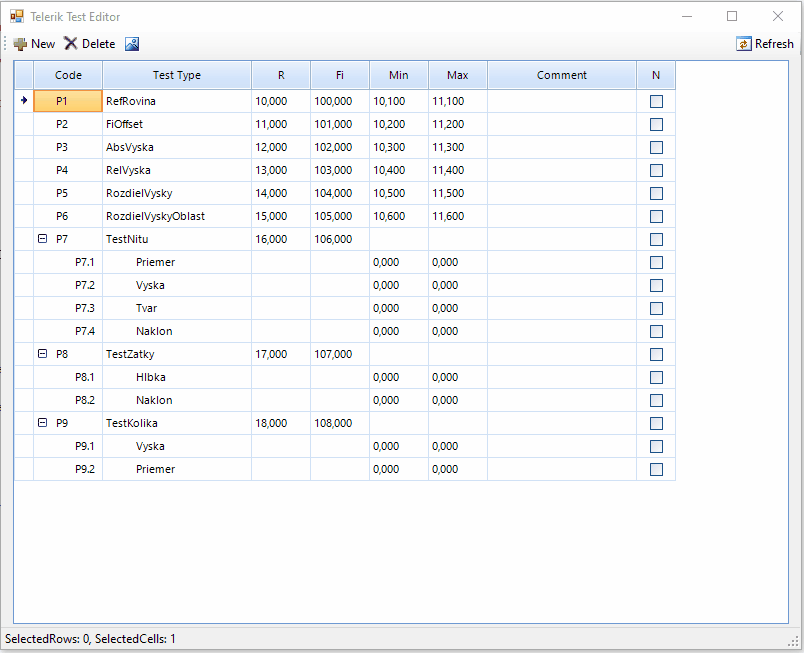Screen dimensions: 804x653
Task: Collapse the P8 TestZatky group
Action: click(x=42, y=354)
